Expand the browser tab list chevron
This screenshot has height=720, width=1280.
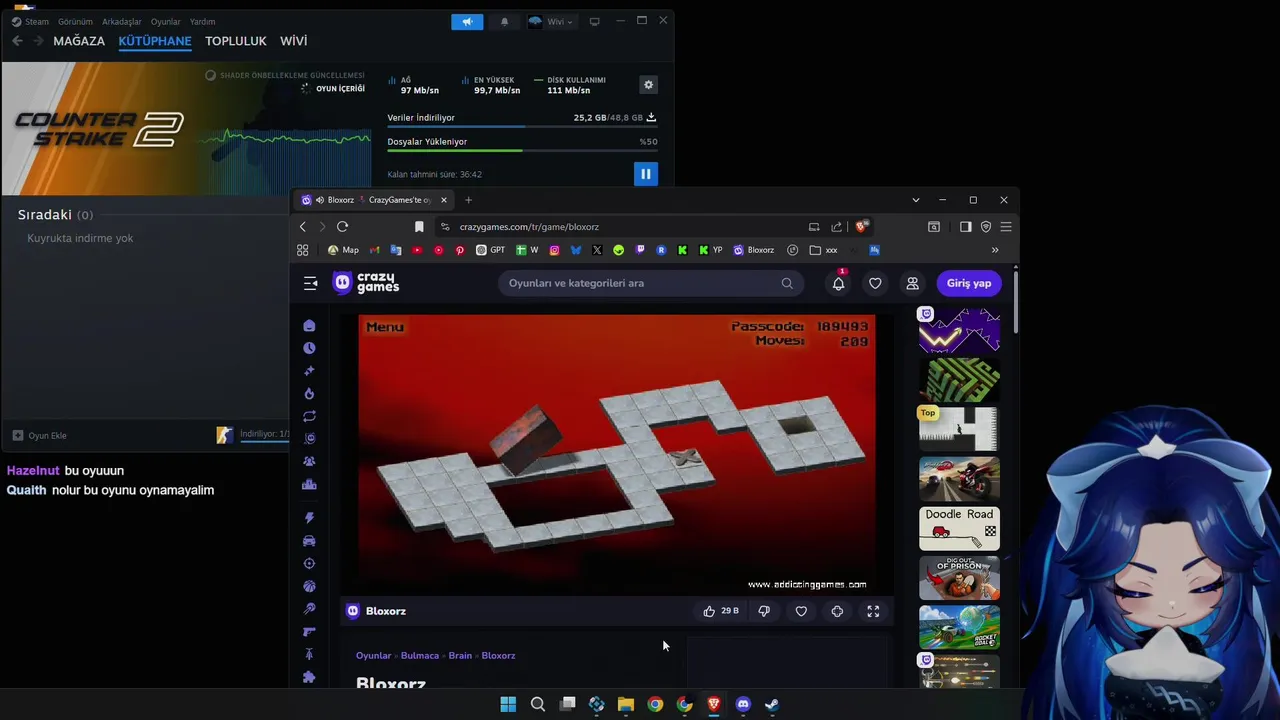pyautogui.click(x=915, y=200)
